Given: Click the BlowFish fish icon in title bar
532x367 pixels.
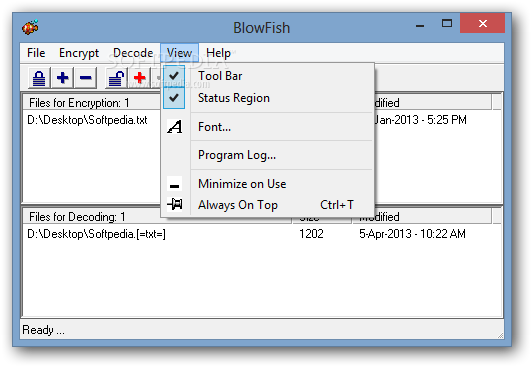Looking at the screenshot, I should 30,27.
